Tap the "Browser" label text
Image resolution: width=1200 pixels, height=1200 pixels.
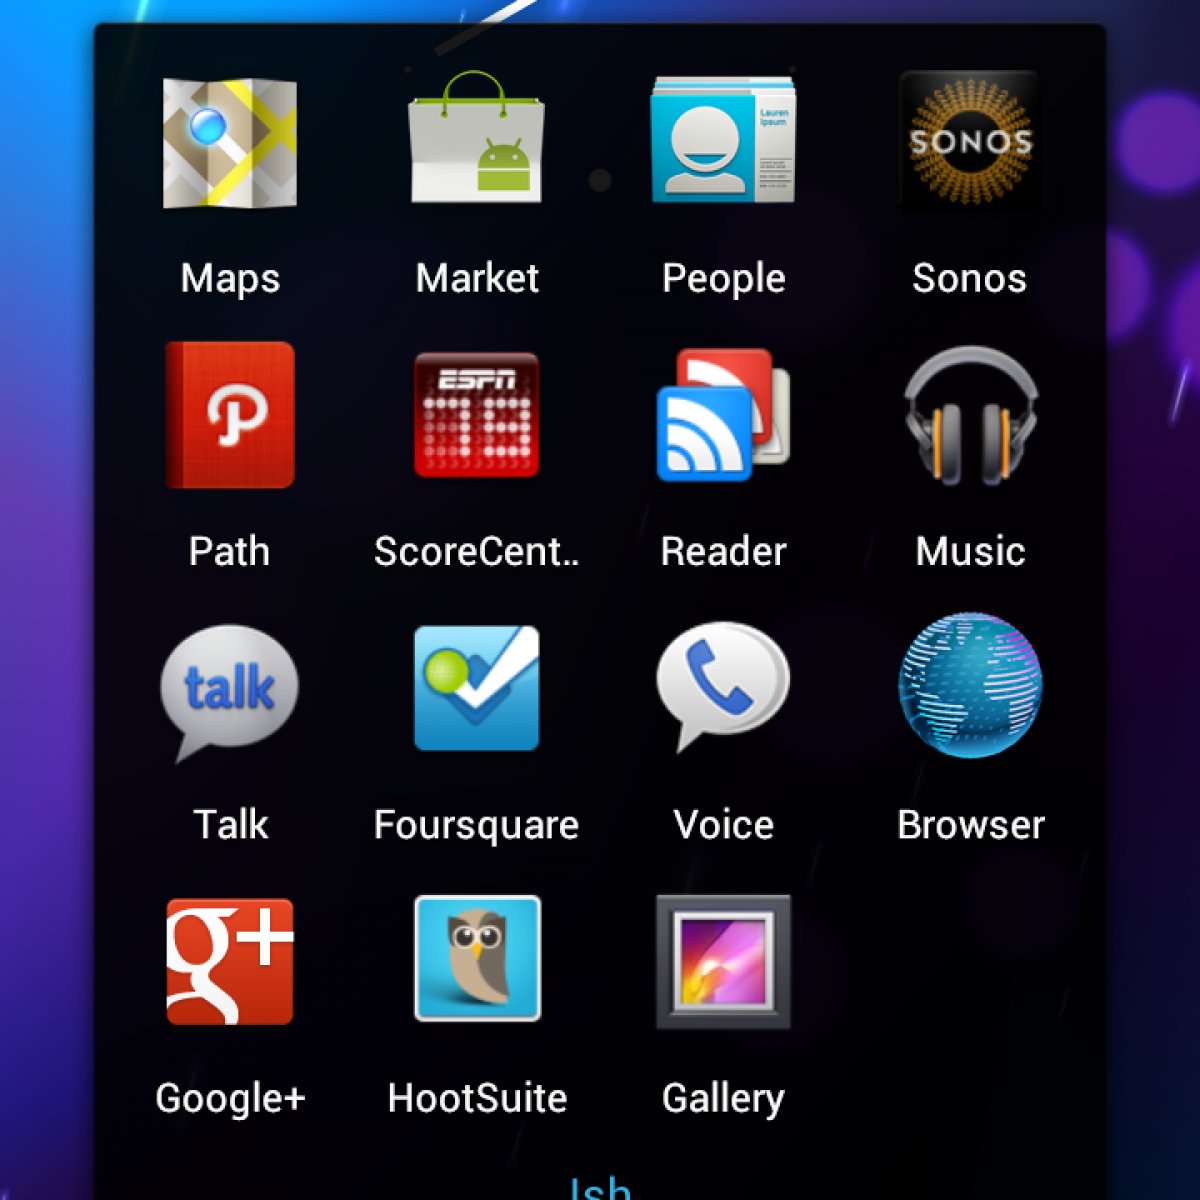pos(970,824)
